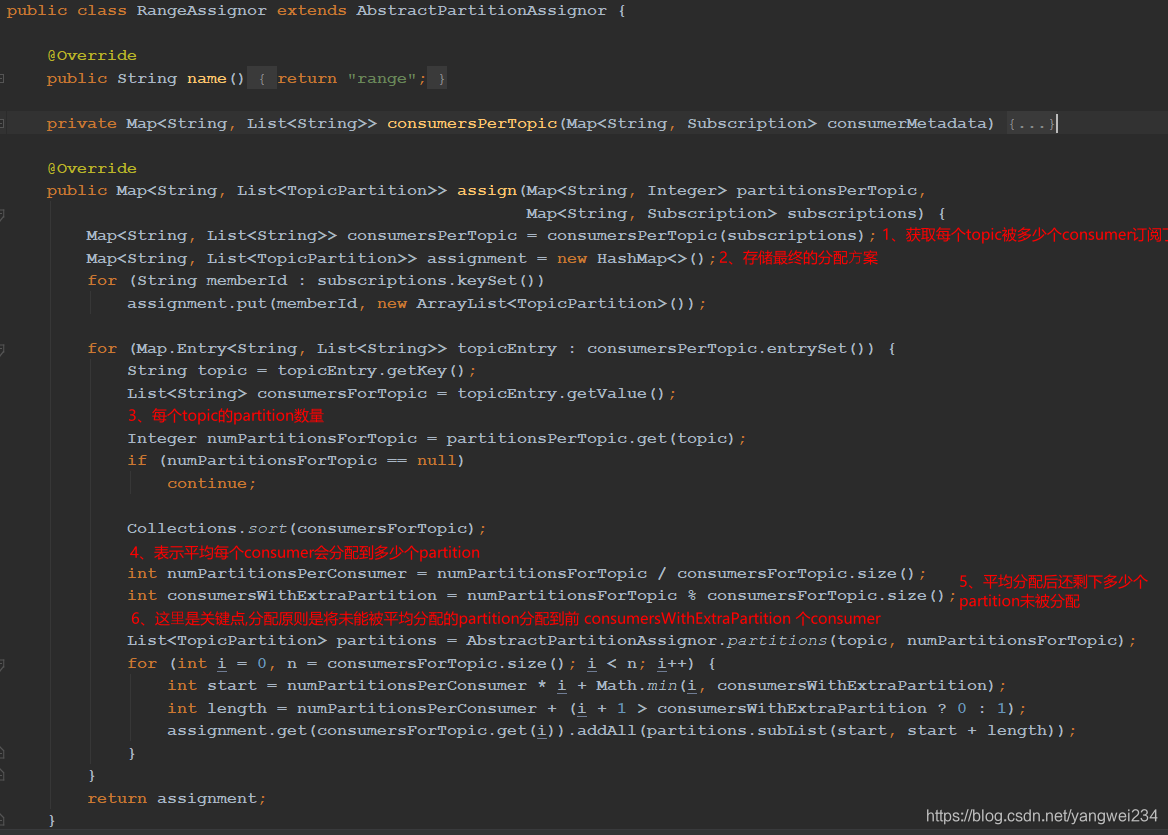This screenshot has height=835, width=1168.
Task: Click n = consumersForTopic.size() in for header
Action: pyautogui.click(x=425, y=664)
